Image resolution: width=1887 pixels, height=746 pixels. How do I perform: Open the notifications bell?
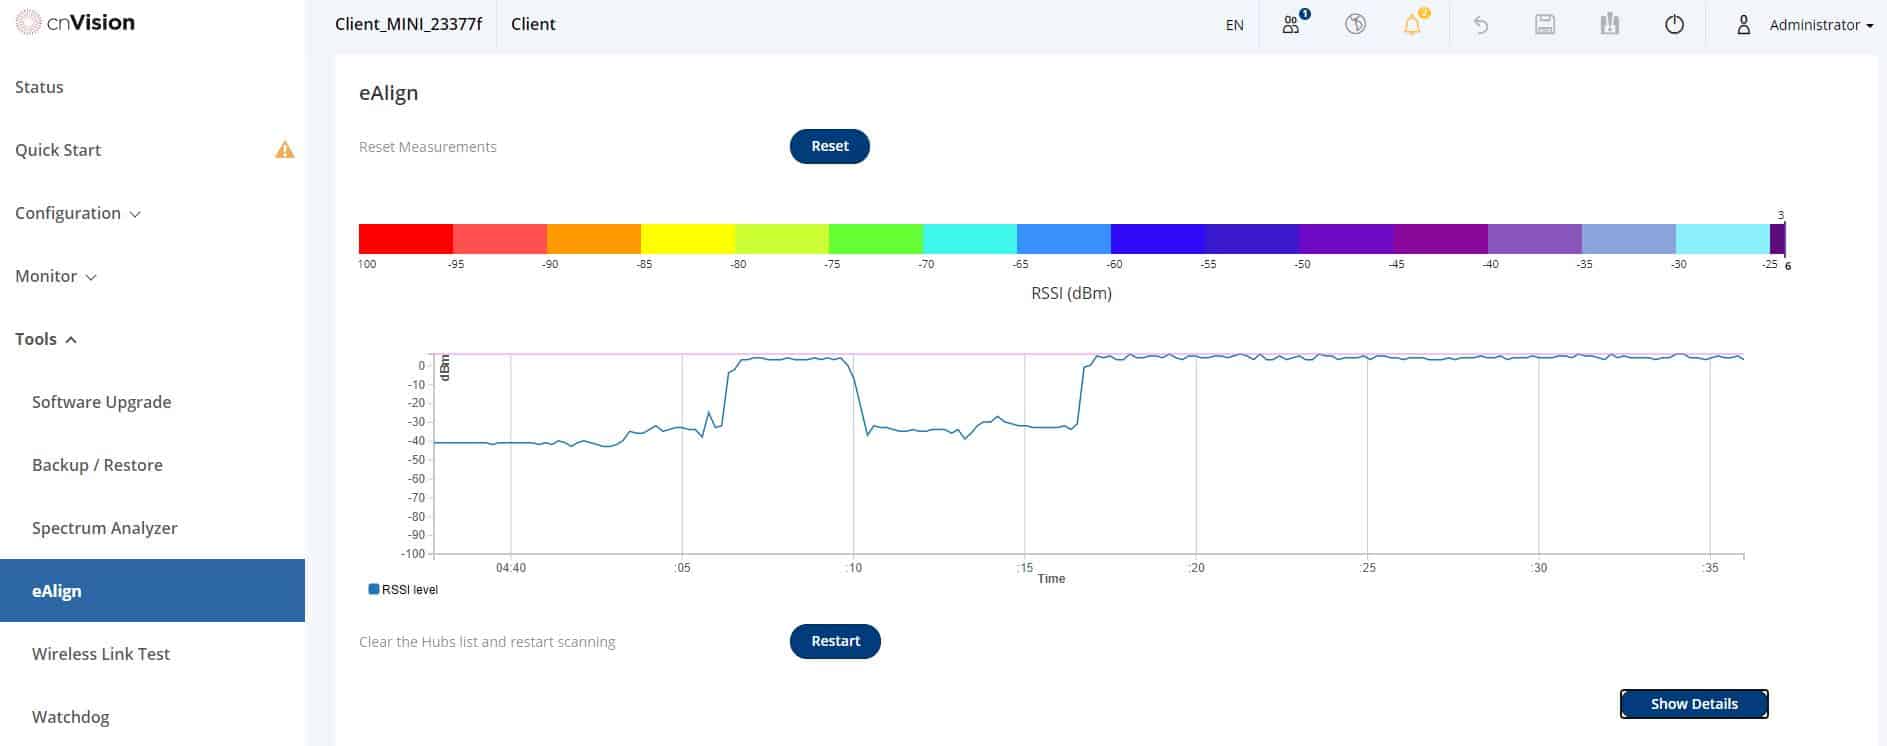click(x=1412, y=25)
